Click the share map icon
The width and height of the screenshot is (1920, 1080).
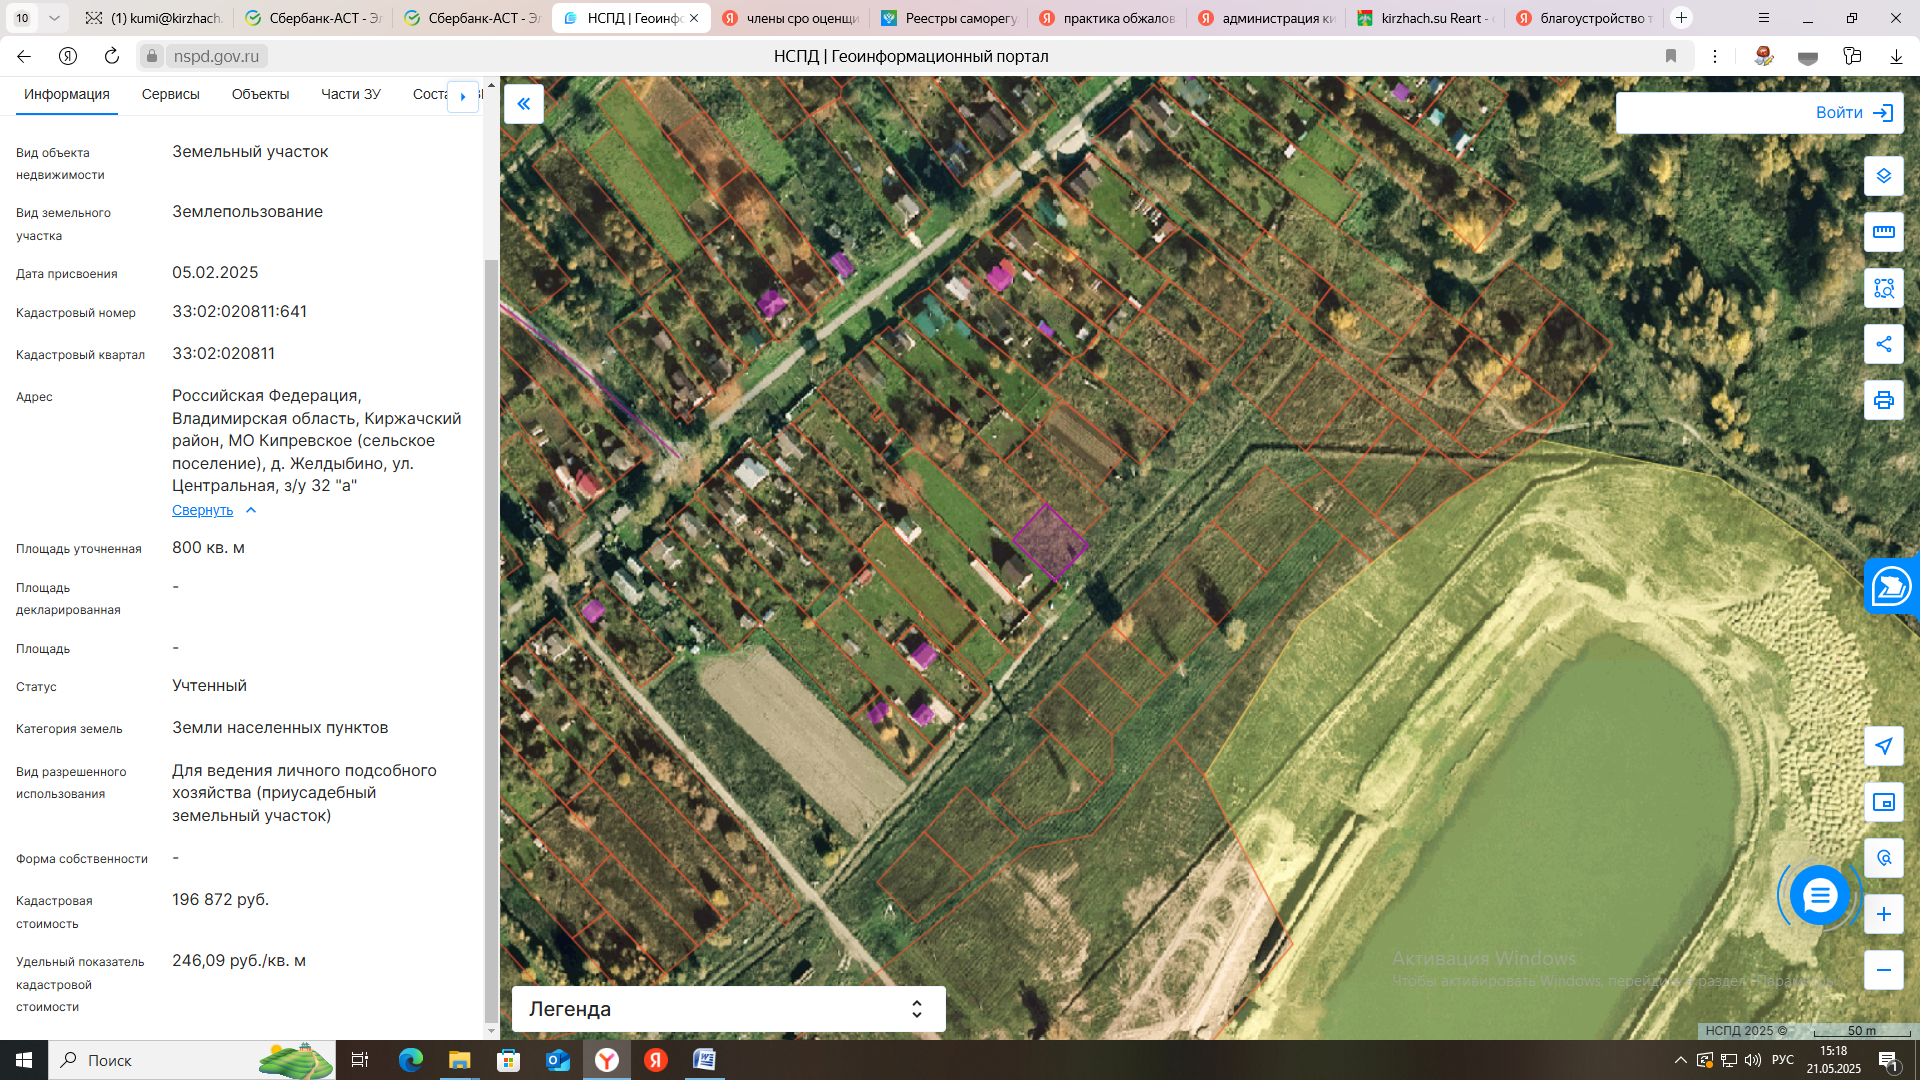(1883, 344)
